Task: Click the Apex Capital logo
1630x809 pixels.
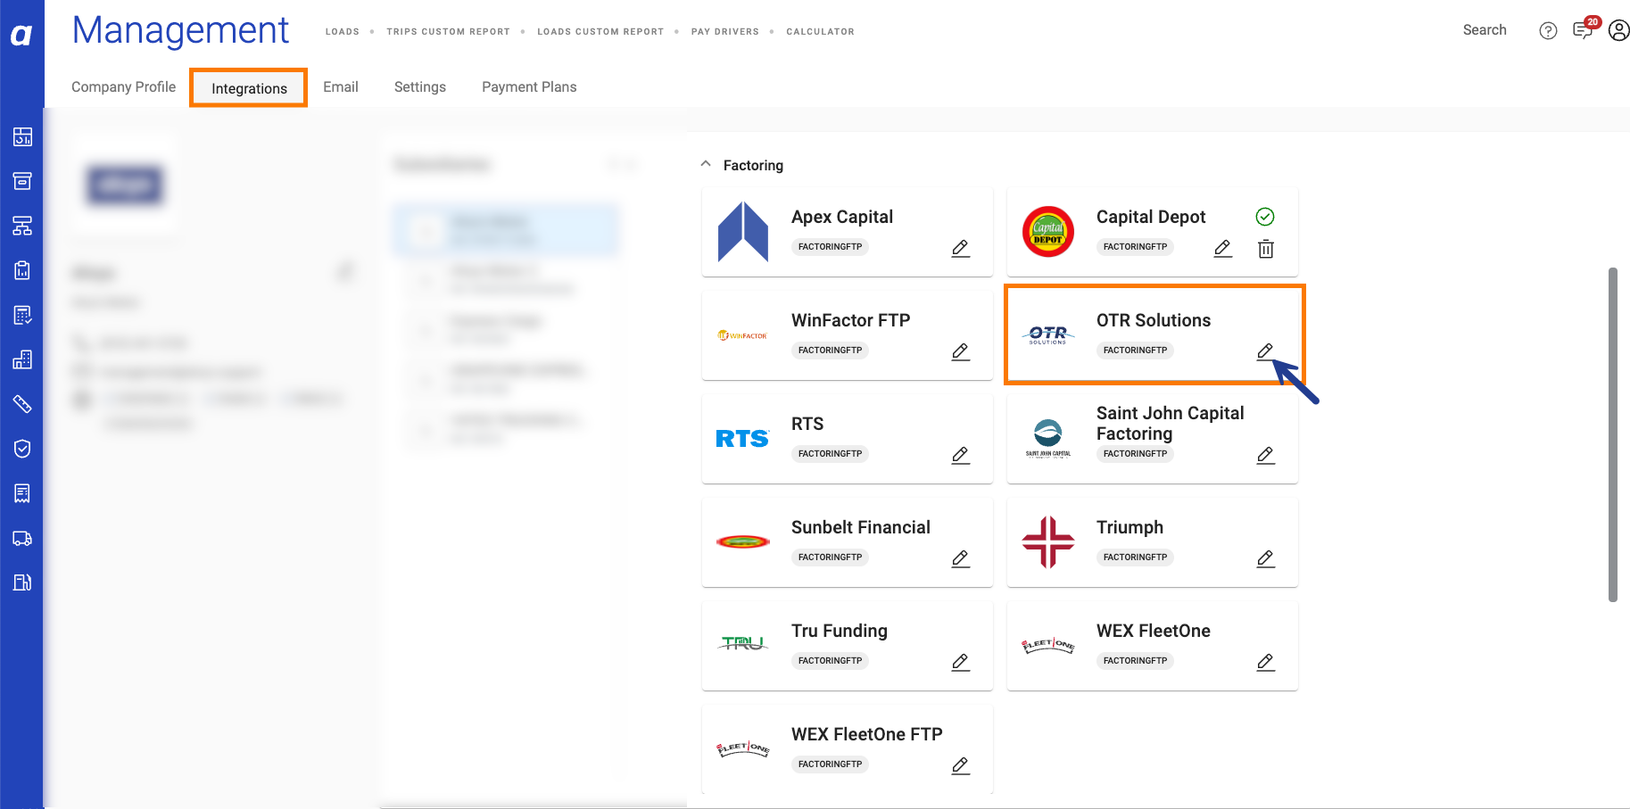Action: [743, 232]
